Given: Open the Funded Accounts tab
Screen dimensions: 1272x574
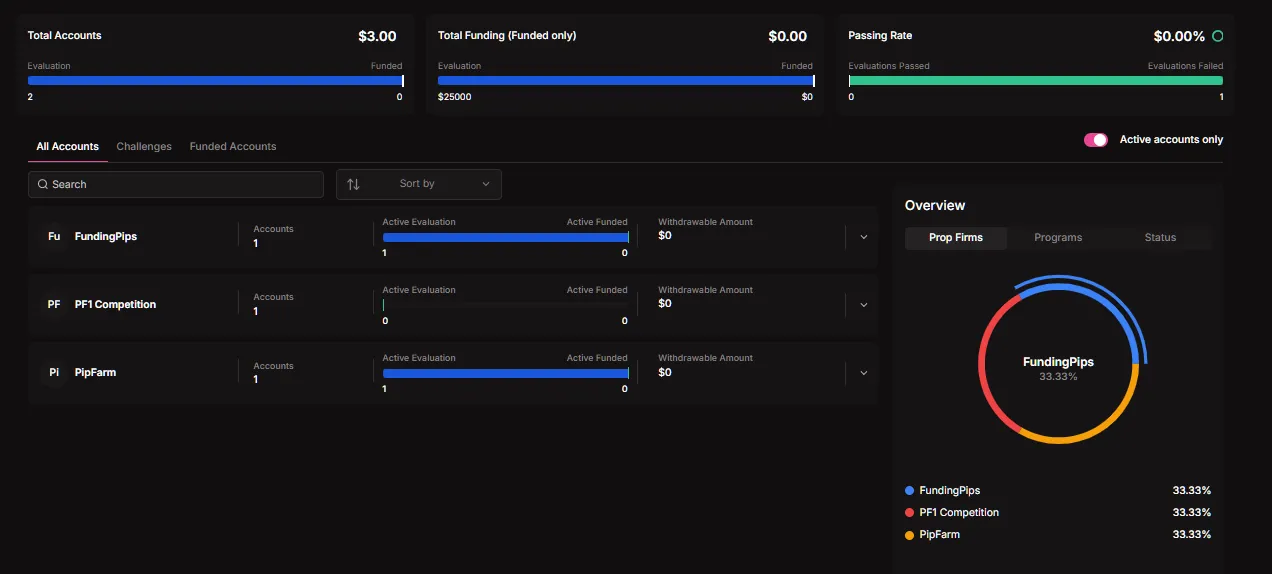Looking at the screenshot, I should point(233,146).
